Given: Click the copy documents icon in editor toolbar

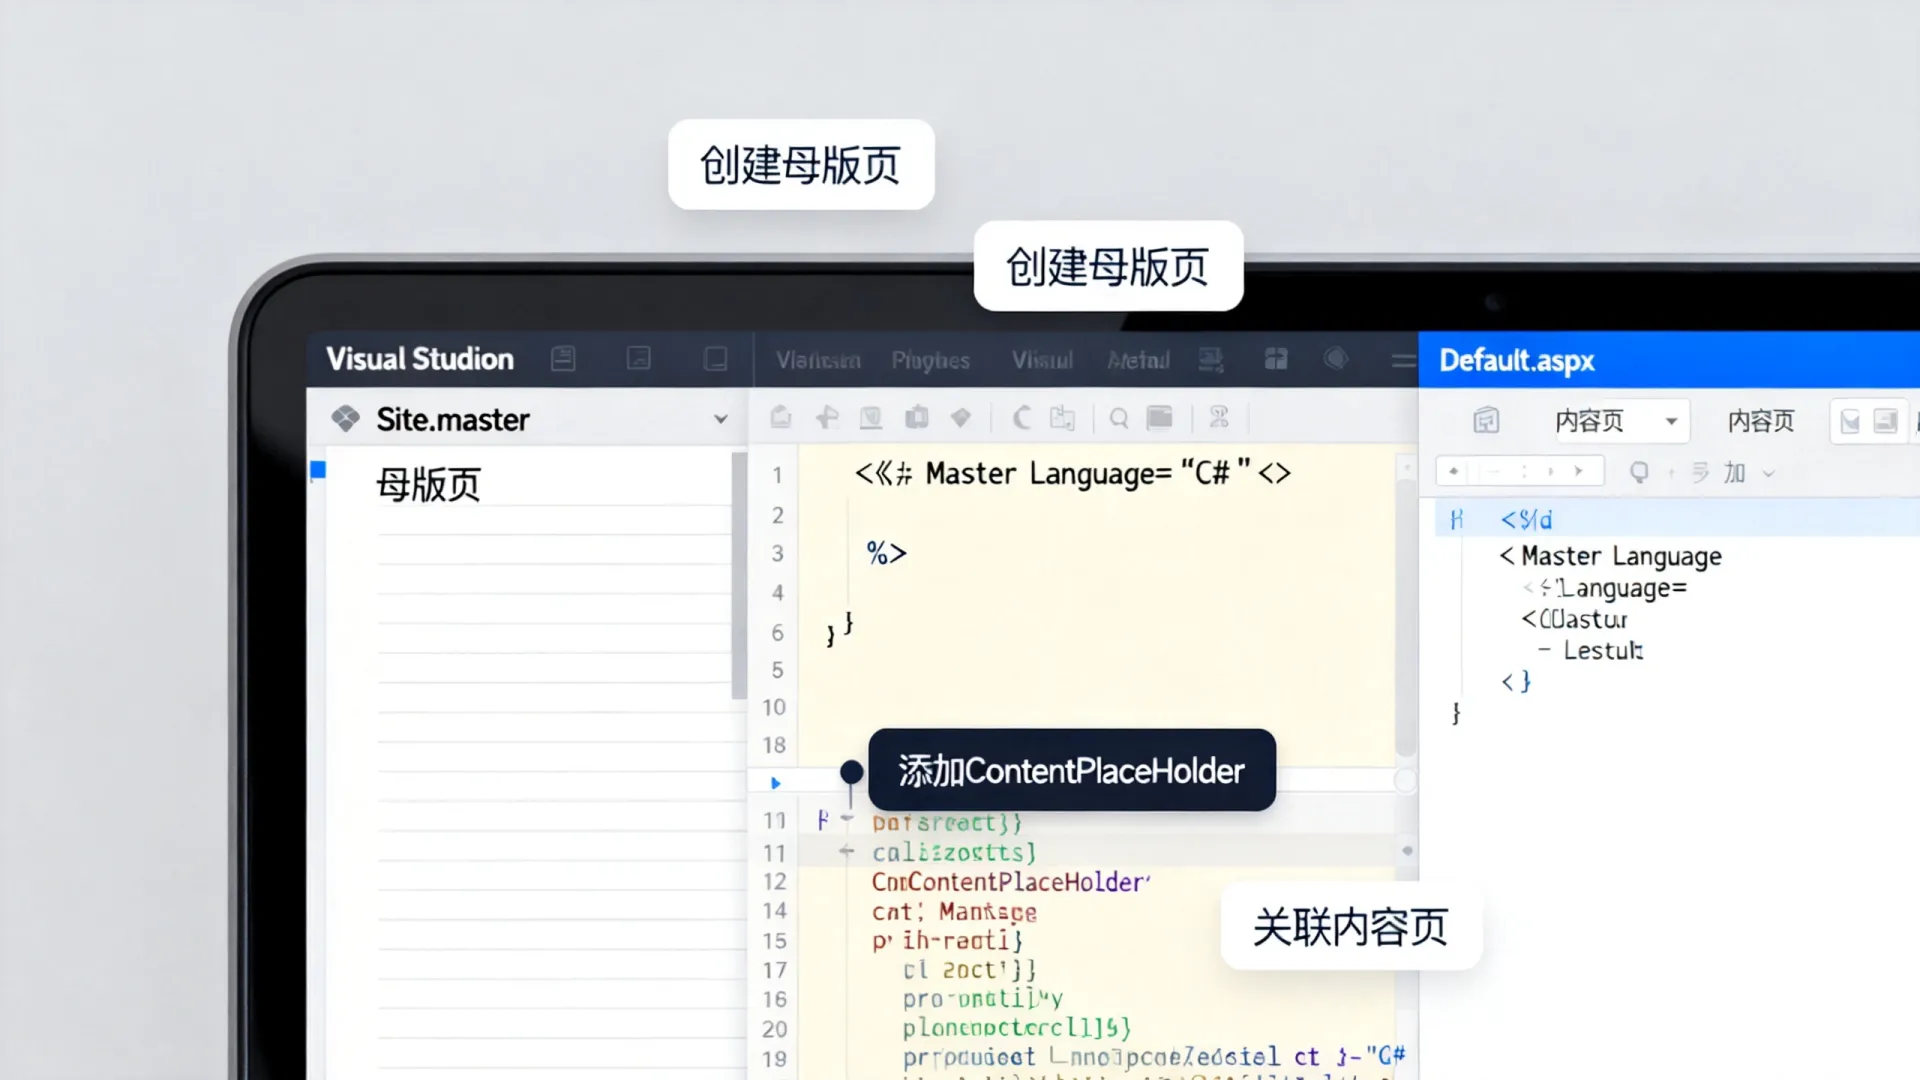Looking at the screenshot, I should (1062, 418).
